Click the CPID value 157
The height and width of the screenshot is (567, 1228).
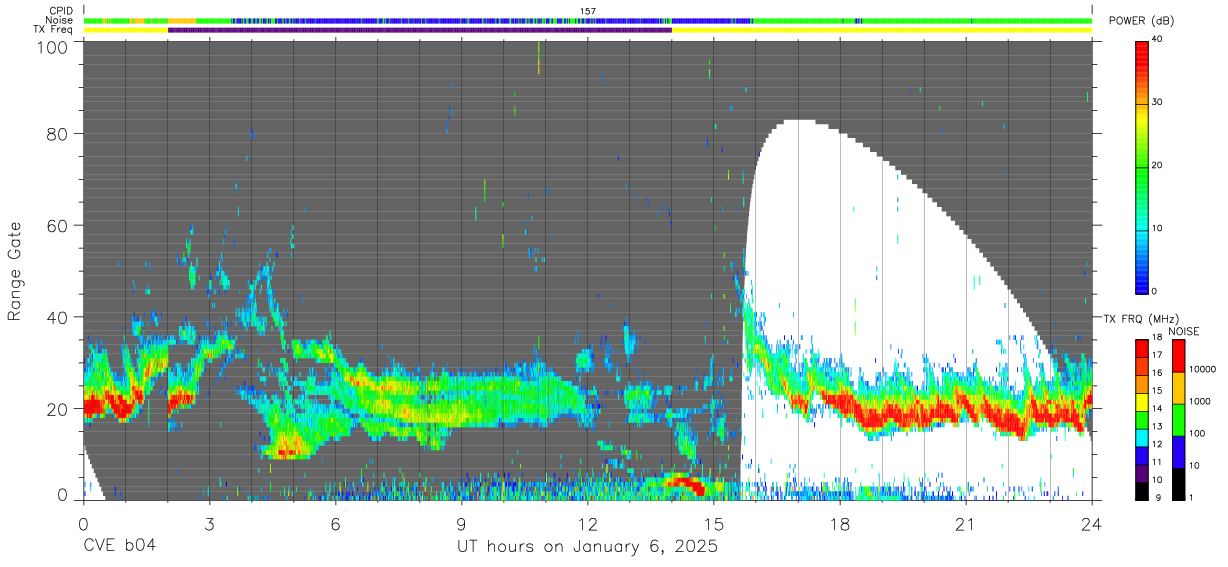tap(588, 11)
